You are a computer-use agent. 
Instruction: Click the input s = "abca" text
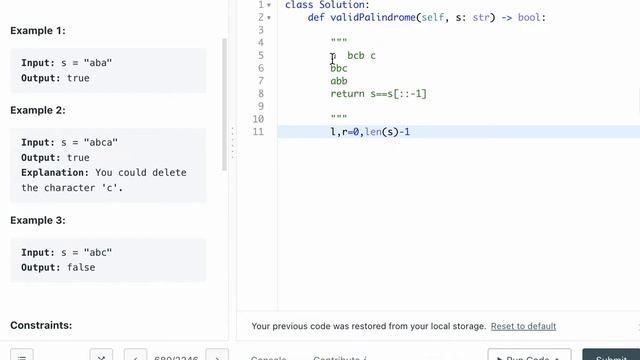tap(69, 142)
